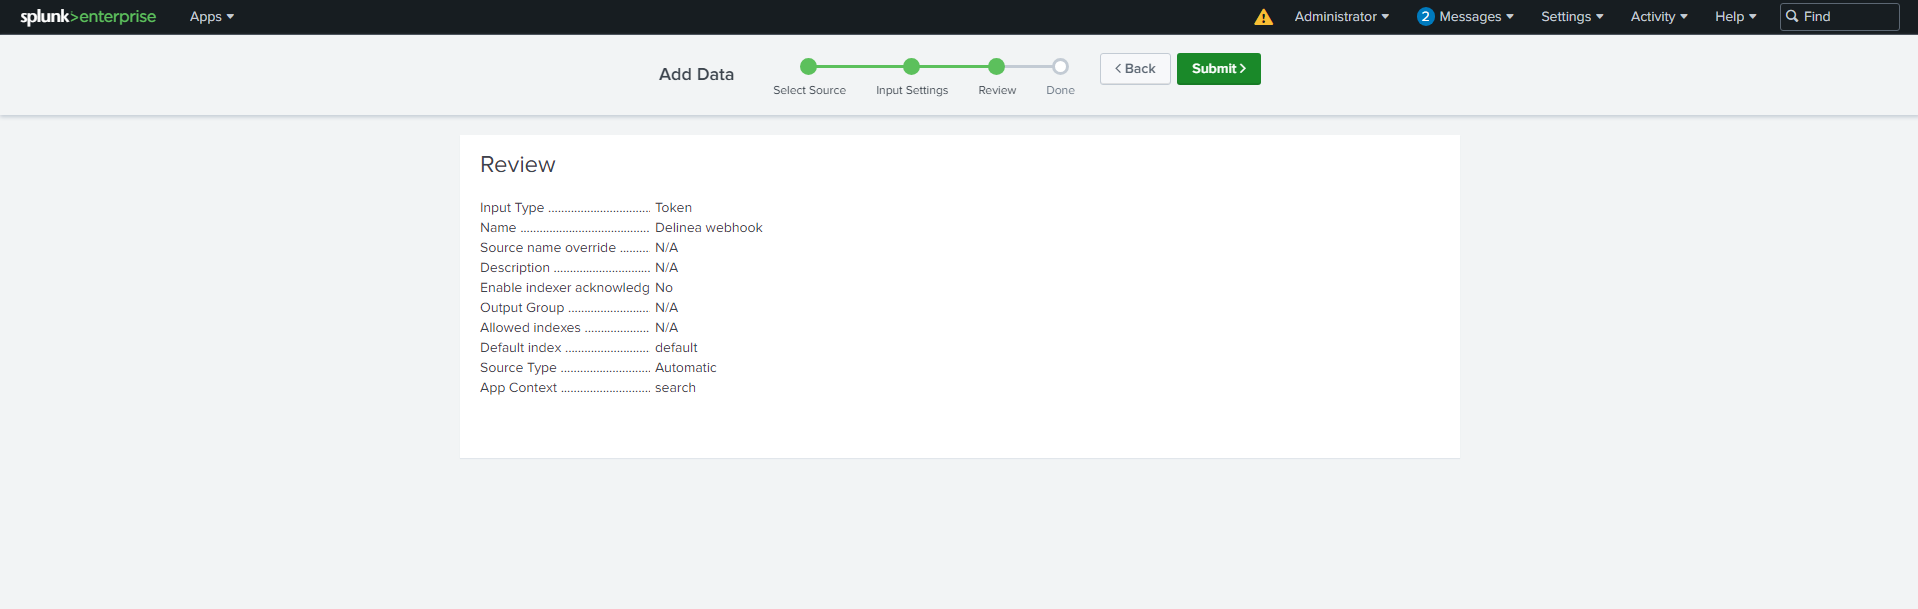Screen dimensions: 1918x609
Task: Click the blue Messages count badge
Action: click(1425, 17)
